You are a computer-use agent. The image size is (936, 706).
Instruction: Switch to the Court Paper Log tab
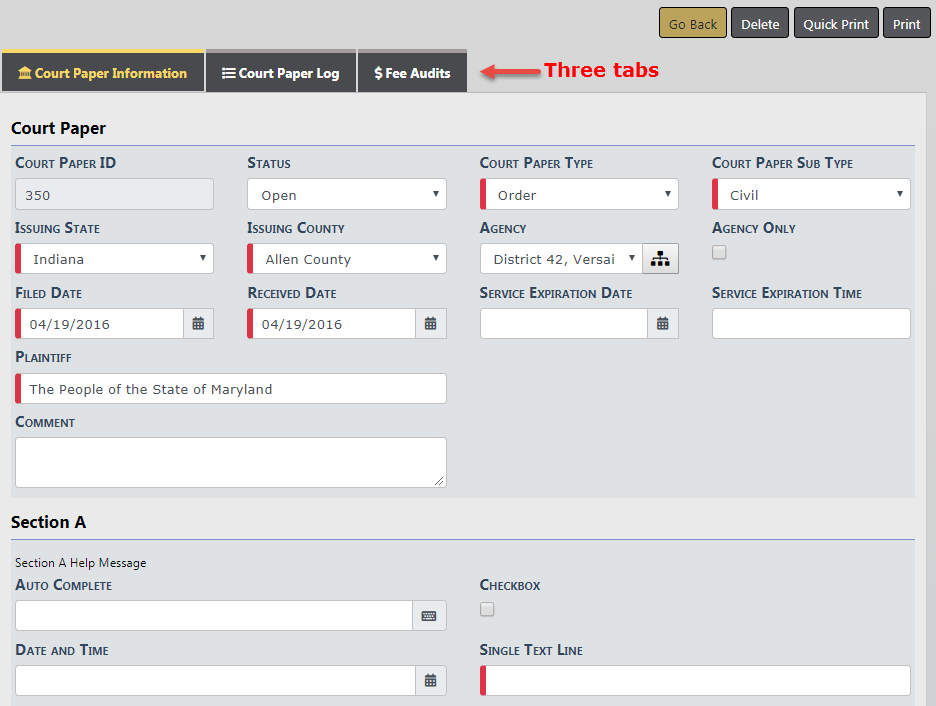tap(281, 73)
